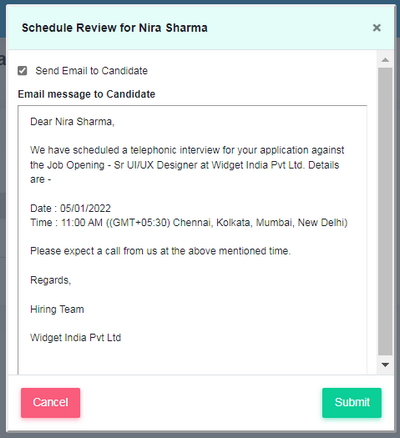
Task: Place cursor in the Dear Nira Sharma line
Action: [x=72, y=122]
